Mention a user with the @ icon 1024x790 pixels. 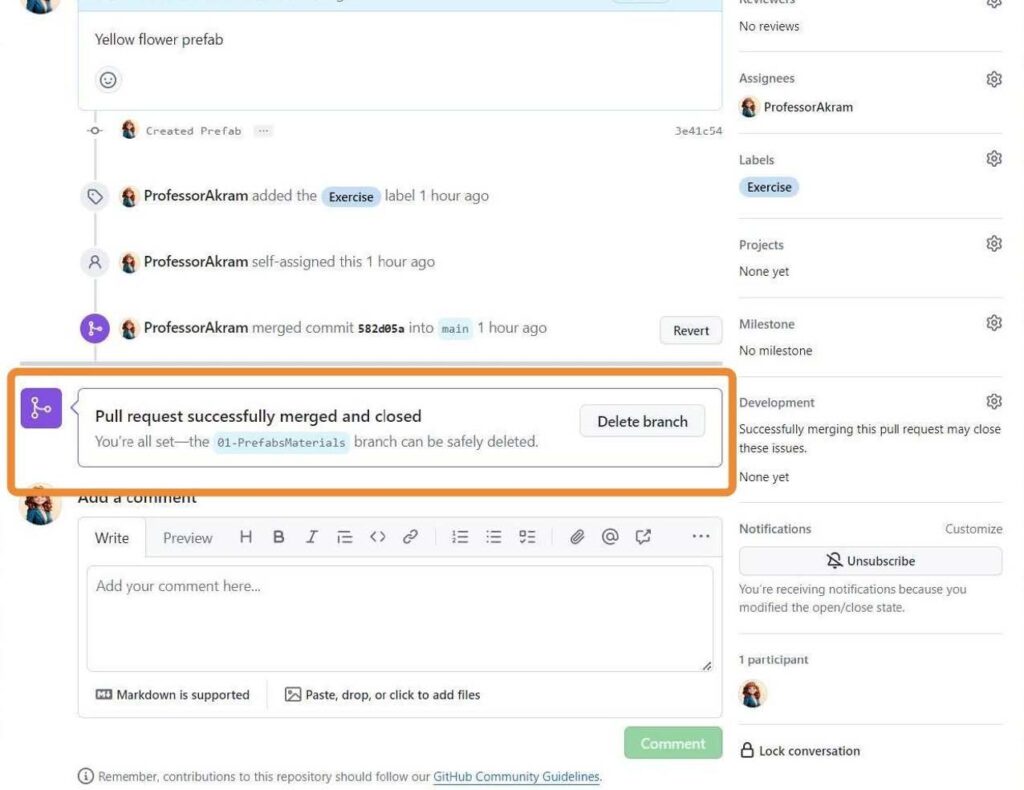click(610, 537)
